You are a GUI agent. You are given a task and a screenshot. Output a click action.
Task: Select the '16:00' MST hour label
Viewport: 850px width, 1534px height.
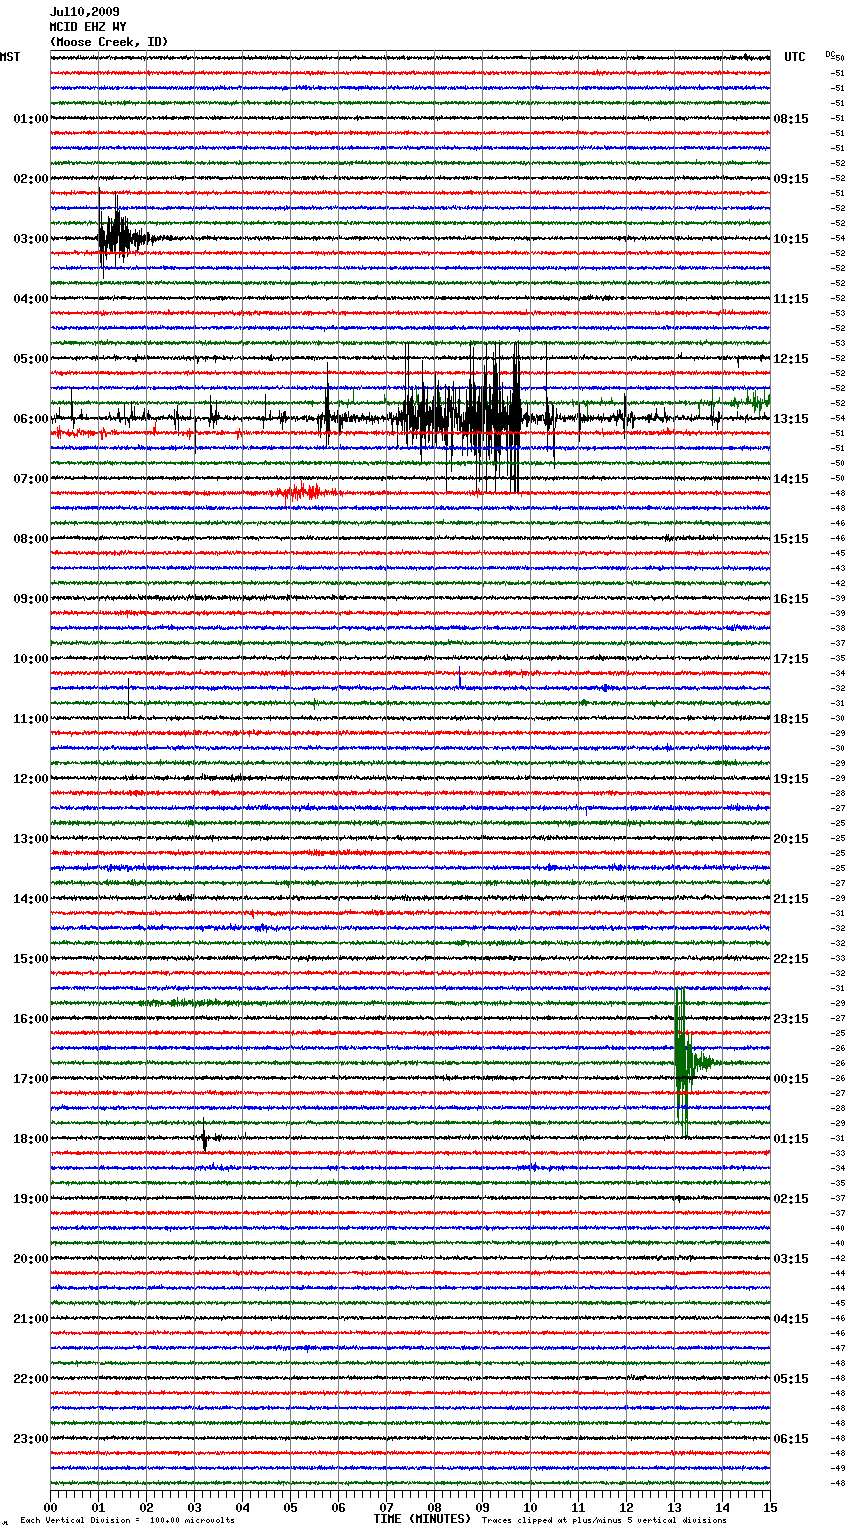click(x=31, y=1019)
